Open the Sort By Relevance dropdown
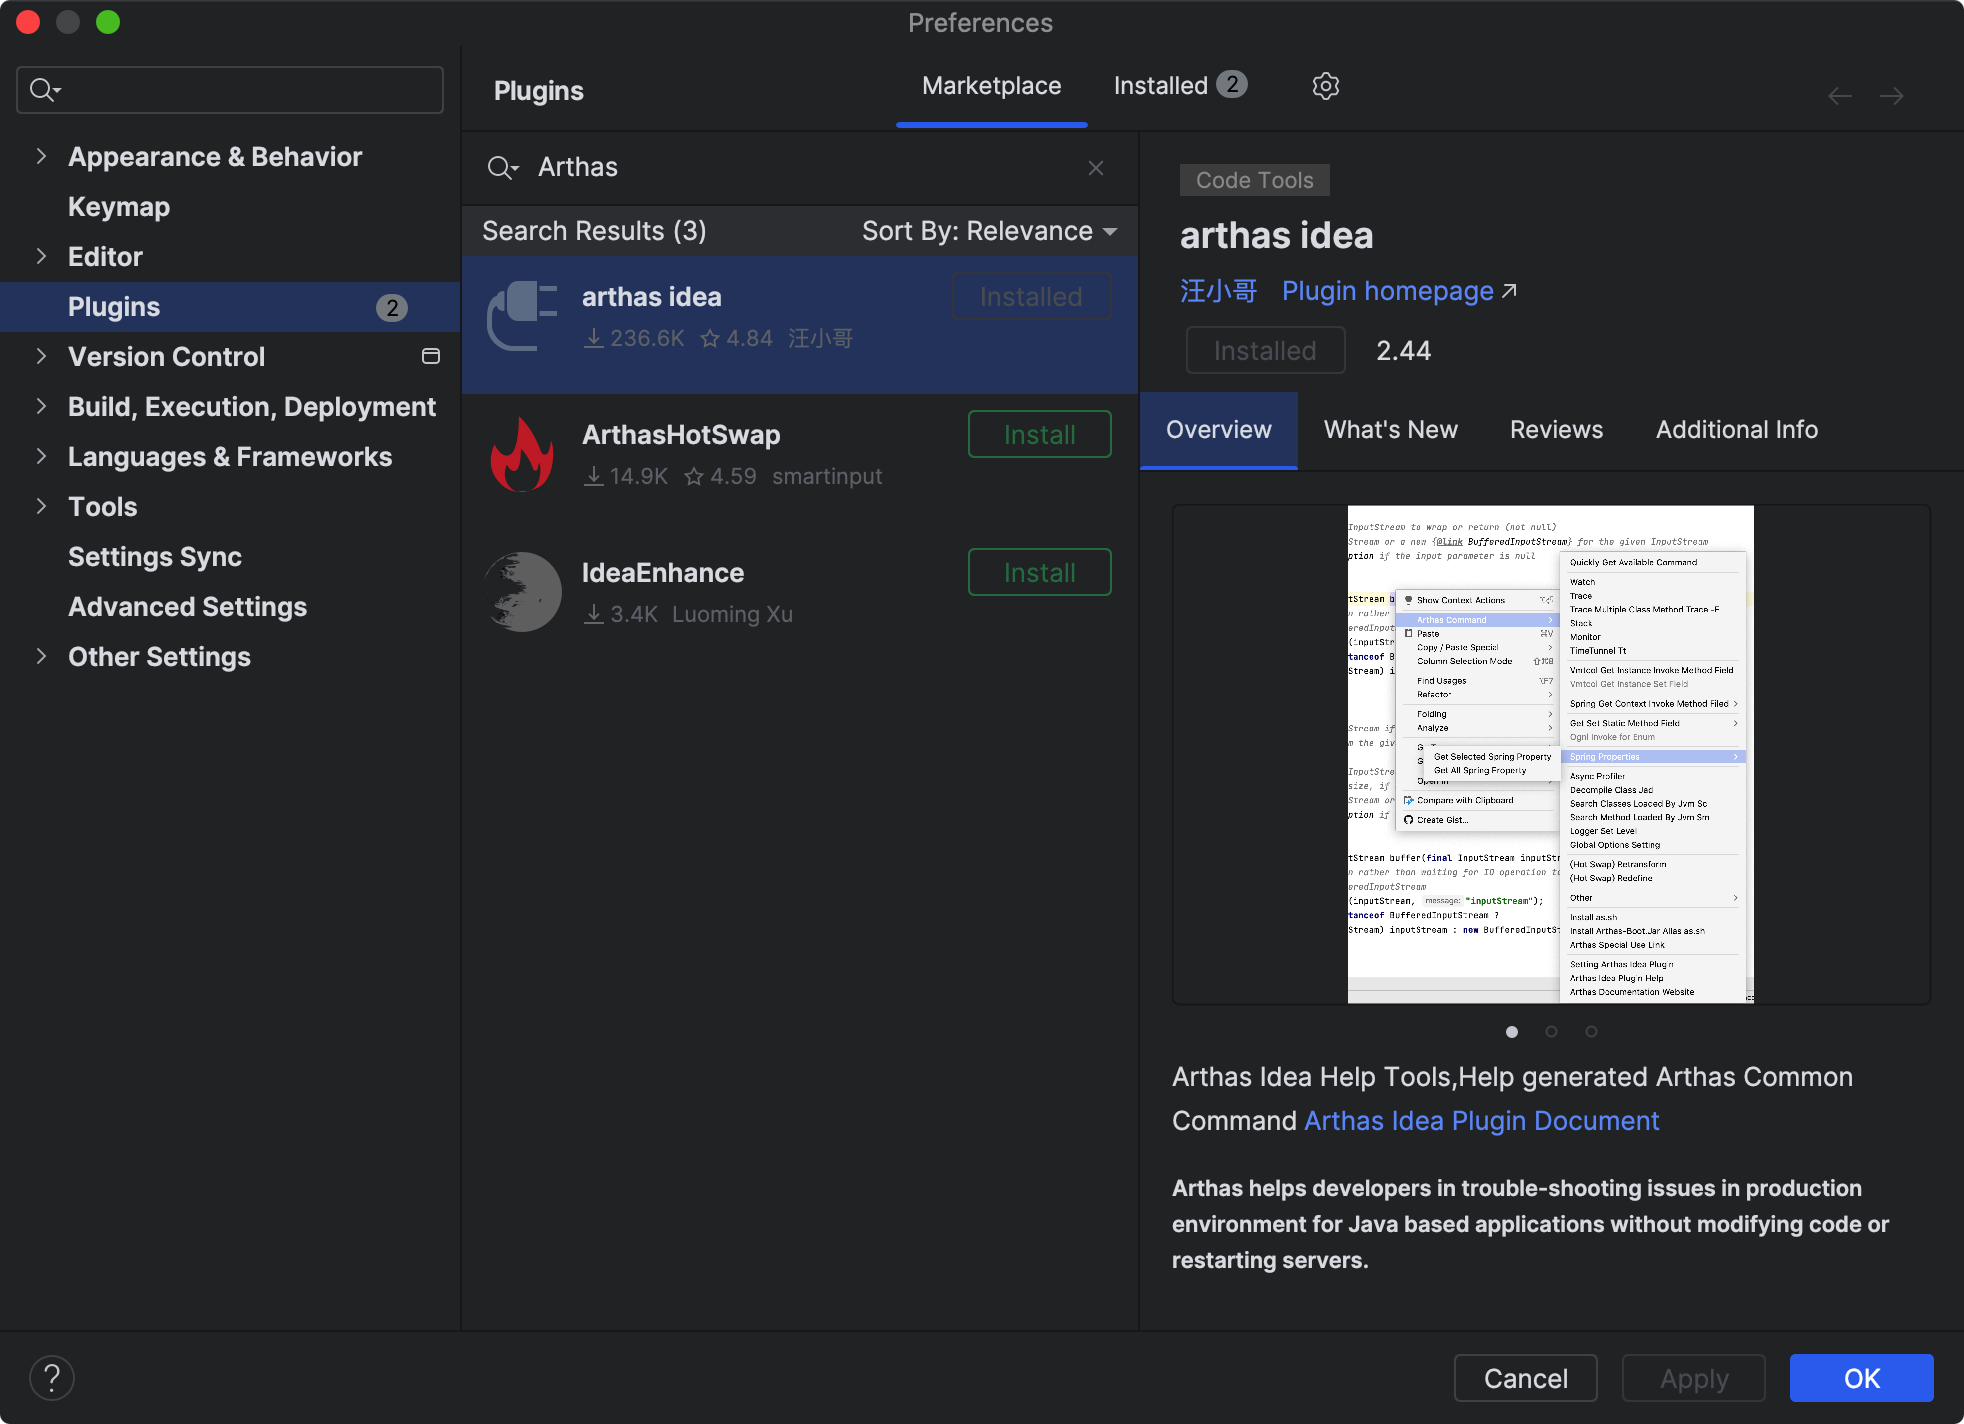Image resolution: width=1964 pixels, height=1424 pixels. coord(989,231)
